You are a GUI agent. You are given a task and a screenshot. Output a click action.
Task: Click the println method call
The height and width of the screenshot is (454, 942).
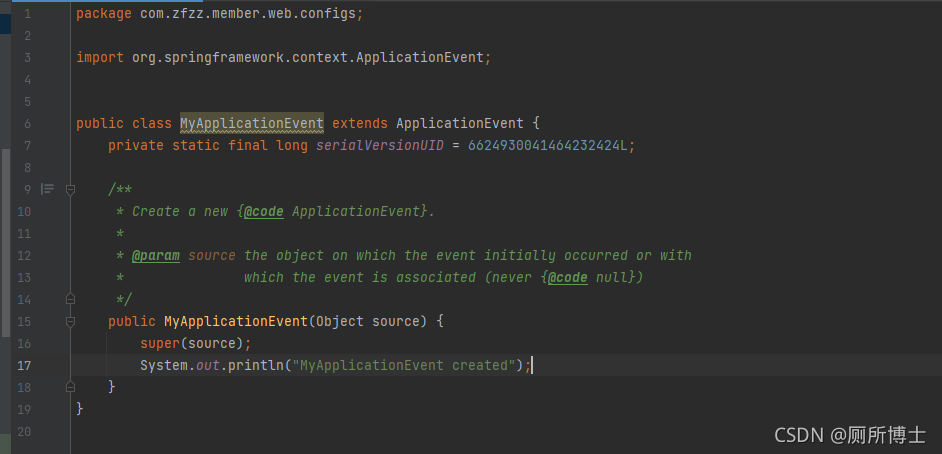pyautogui.click(x=255, y=366)
